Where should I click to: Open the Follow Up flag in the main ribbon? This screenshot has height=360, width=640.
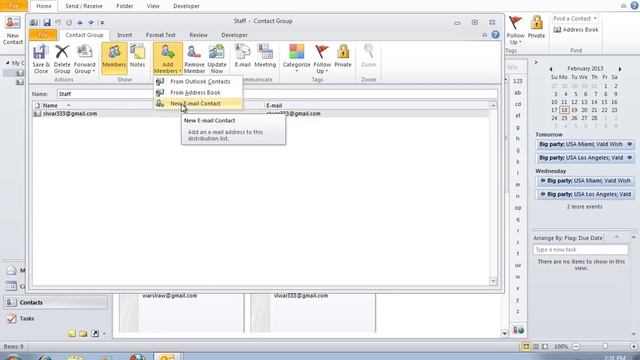coord(516,31)
